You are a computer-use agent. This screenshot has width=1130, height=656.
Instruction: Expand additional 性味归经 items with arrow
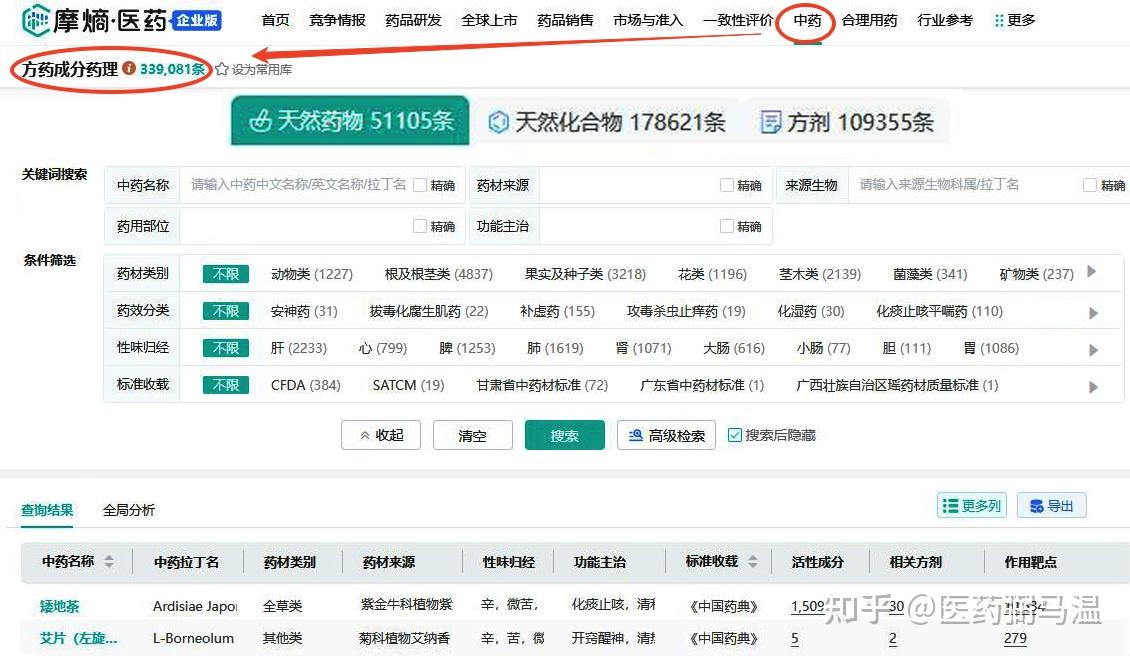coord(1093,349)
